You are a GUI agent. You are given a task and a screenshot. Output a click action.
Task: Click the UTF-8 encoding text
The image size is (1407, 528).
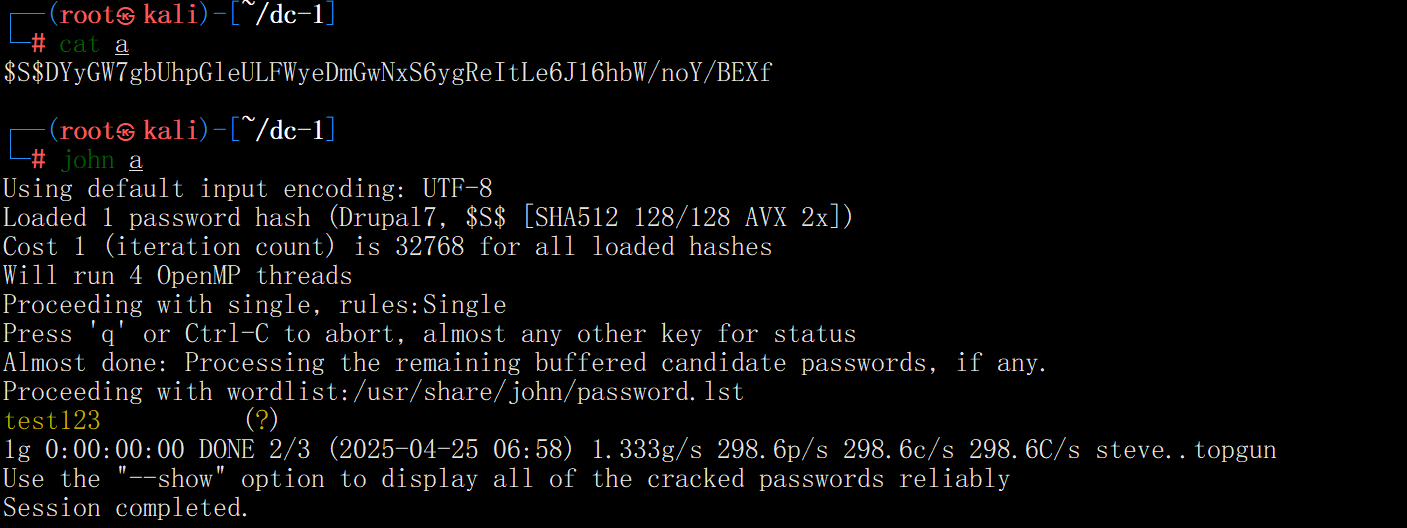click(x=457, y=189)
